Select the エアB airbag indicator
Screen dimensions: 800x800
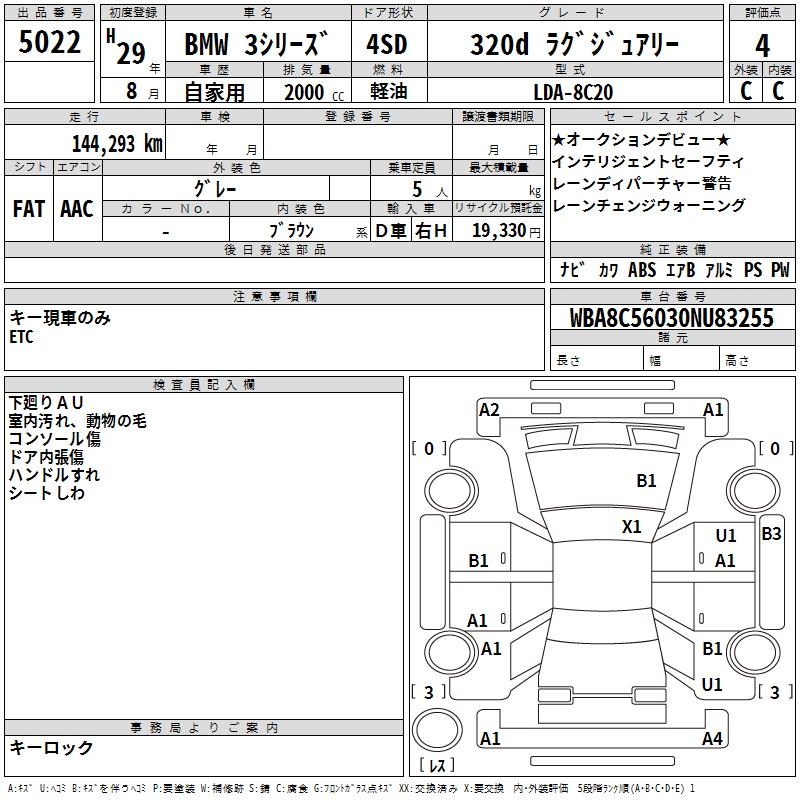coord(679,270)
